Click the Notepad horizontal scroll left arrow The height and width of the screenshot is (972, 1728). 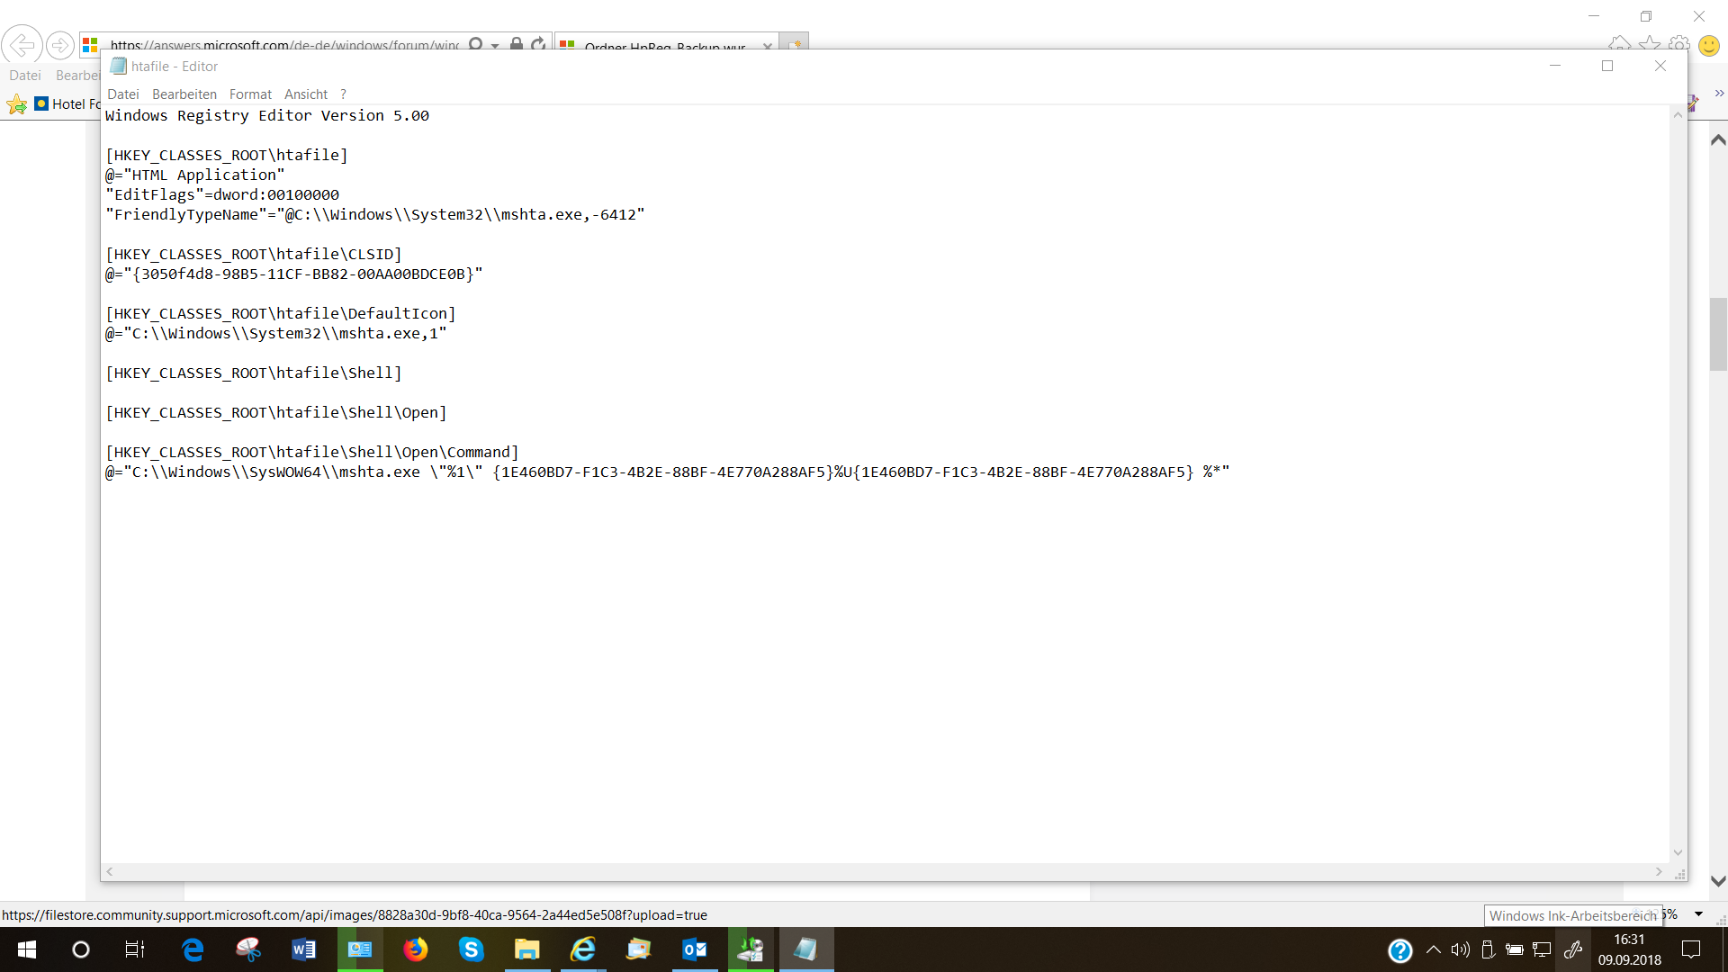[110, 872]
